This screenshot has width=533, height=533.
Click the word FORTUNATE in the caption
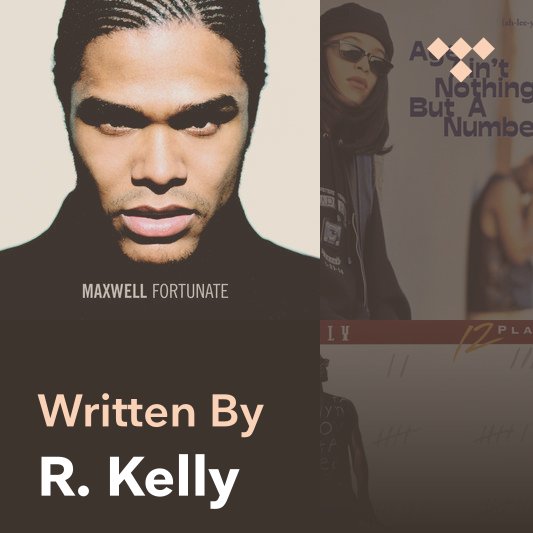(190, 291)
